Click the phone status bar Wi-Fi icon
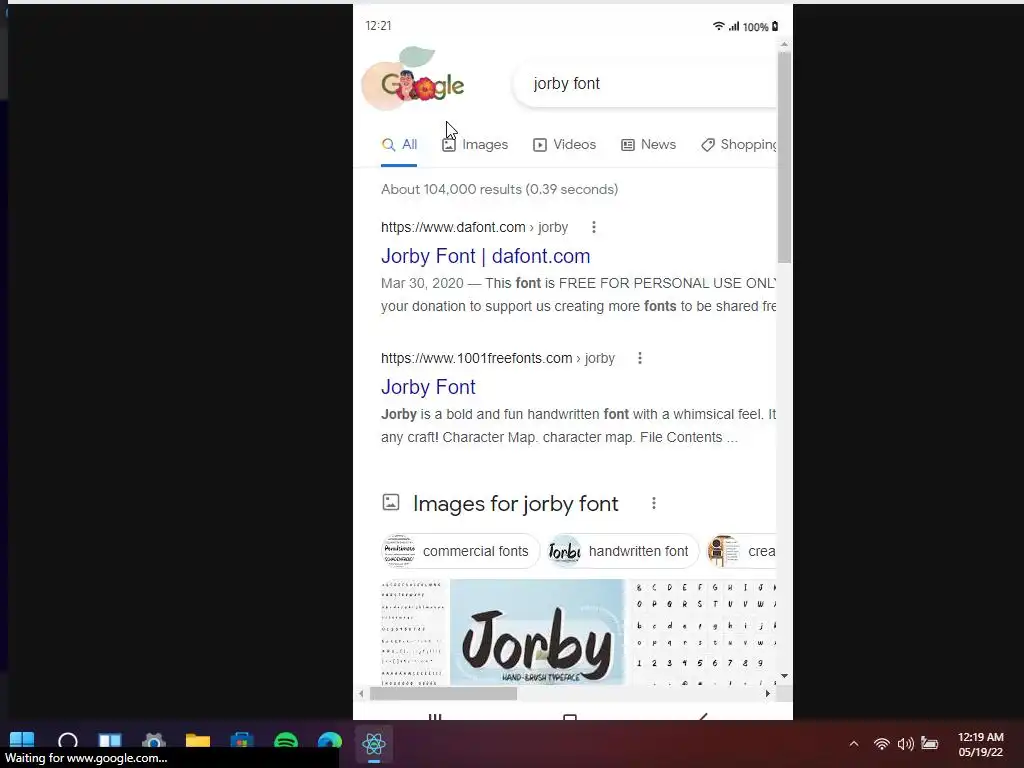1024x768 pixels. coord(718,26)
